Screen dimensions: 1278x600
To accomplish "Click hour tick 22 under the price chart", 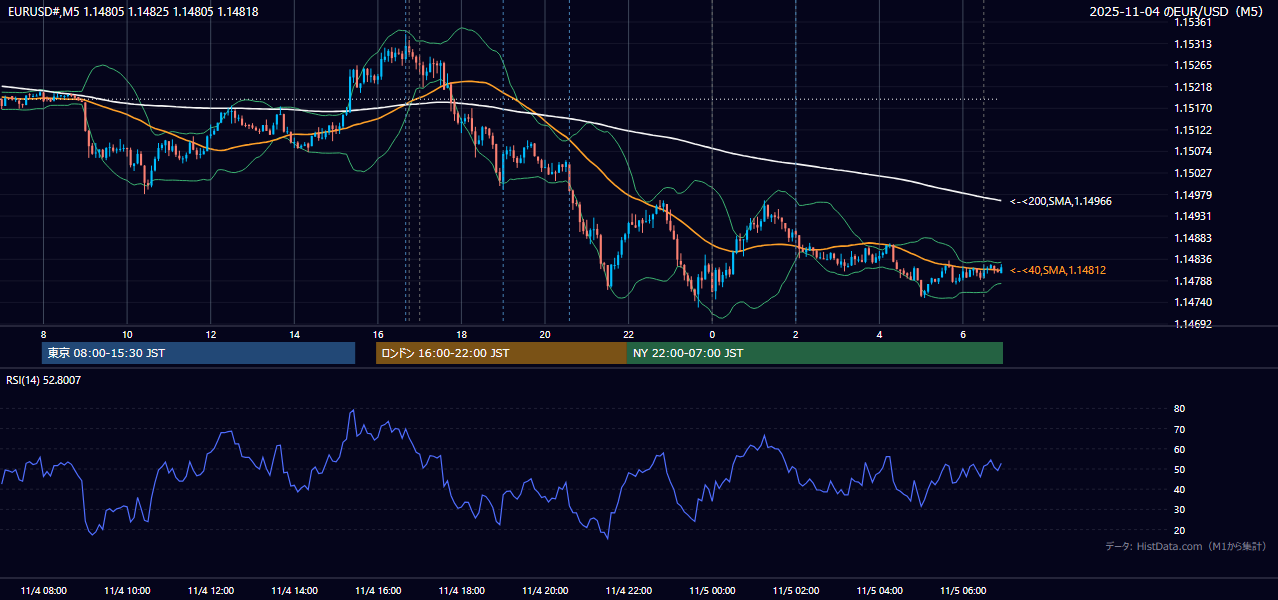I will coord(629,334).
